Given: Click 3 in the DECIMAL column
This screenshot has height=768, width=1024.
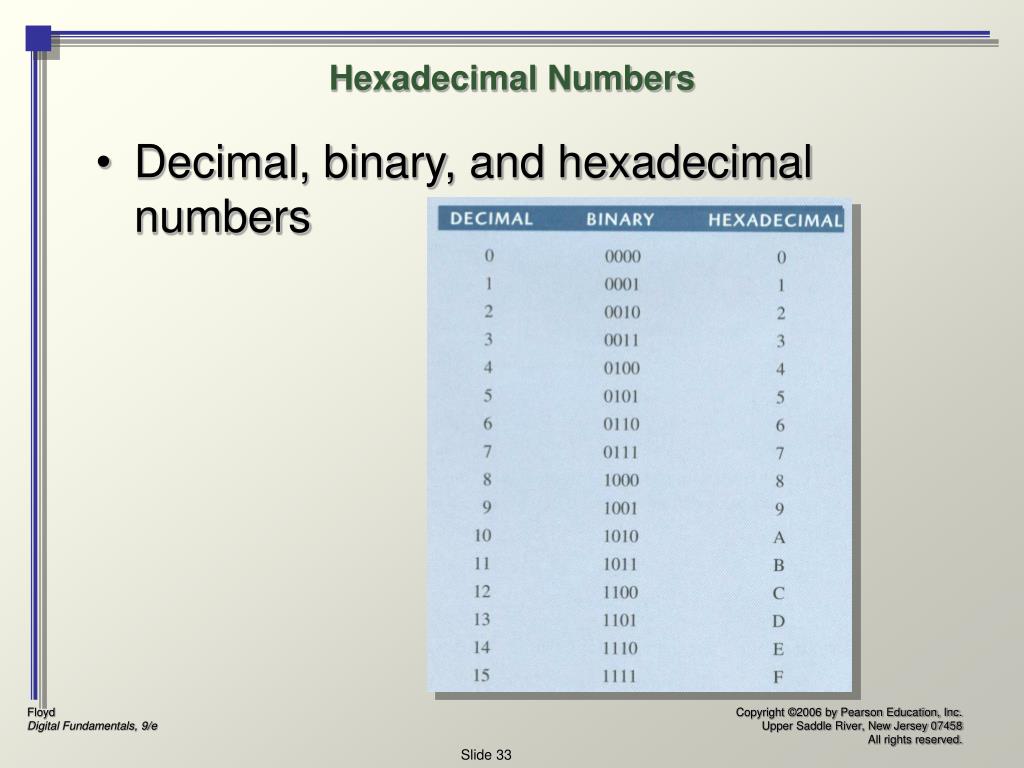Looking at the screenshot, I should (488, 340).
